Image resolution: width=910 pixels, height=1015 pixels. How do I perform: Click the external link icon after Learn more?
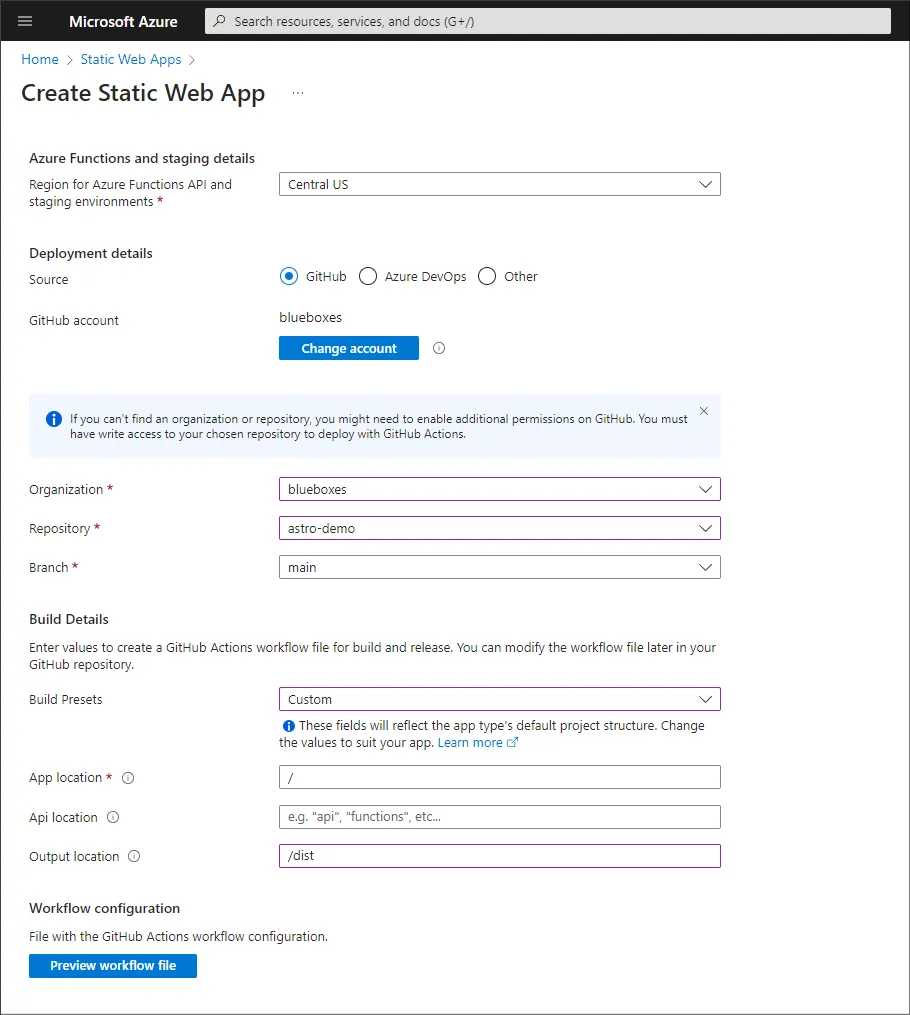tap(511, 742)
